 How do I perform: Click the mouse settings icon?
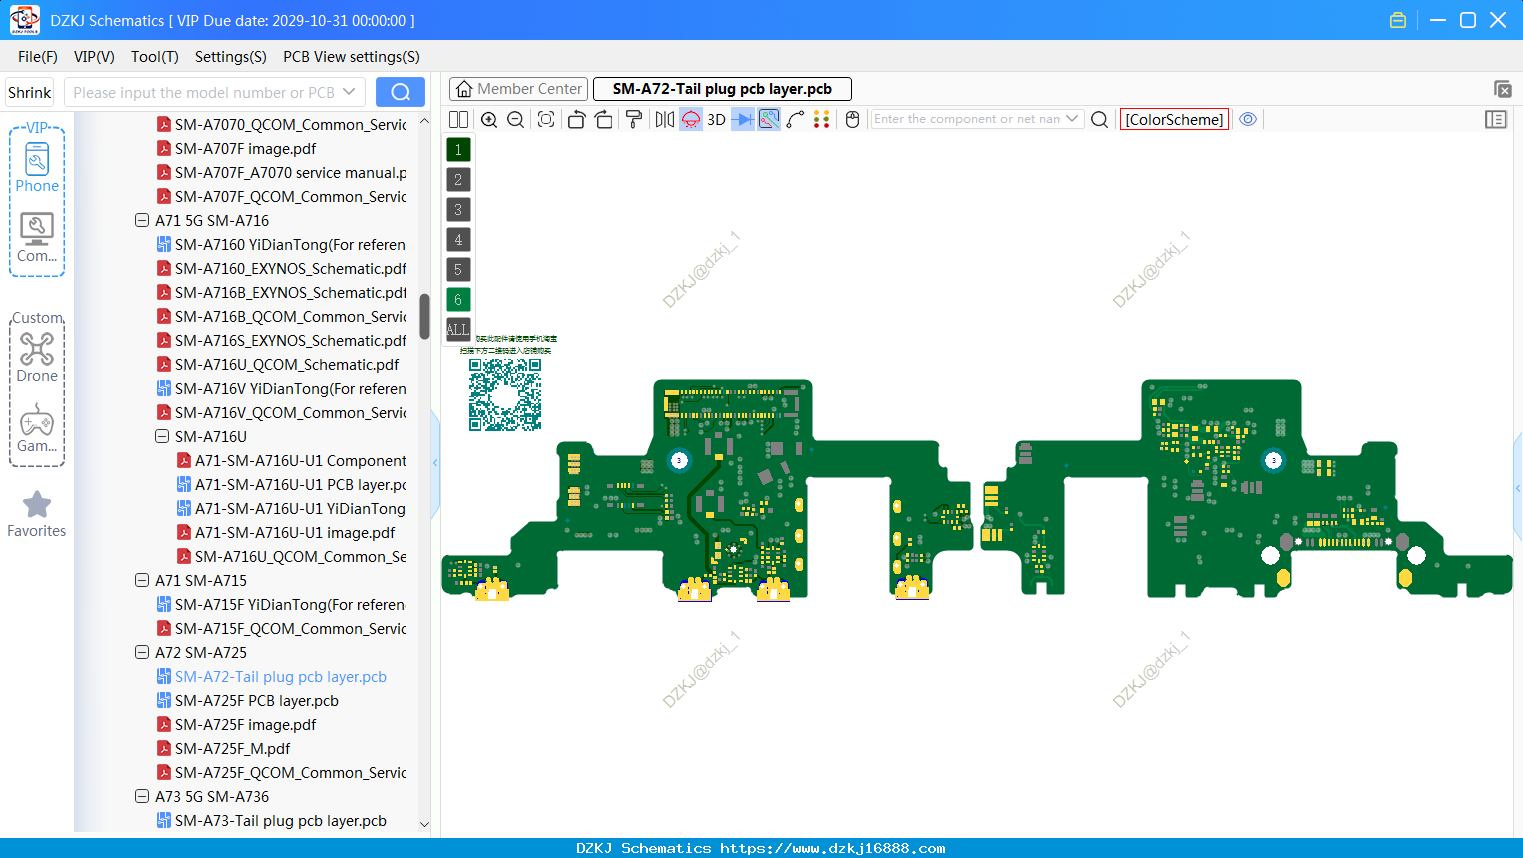tap(852, 119)
